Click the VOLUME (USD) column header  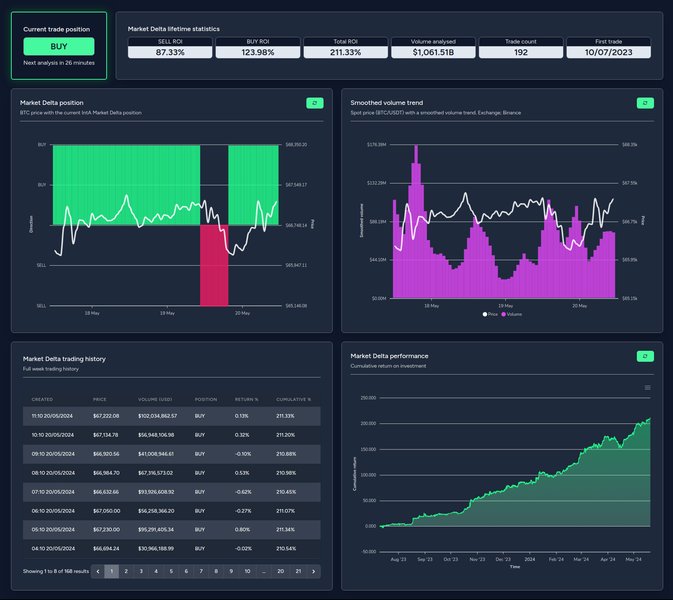155,400
